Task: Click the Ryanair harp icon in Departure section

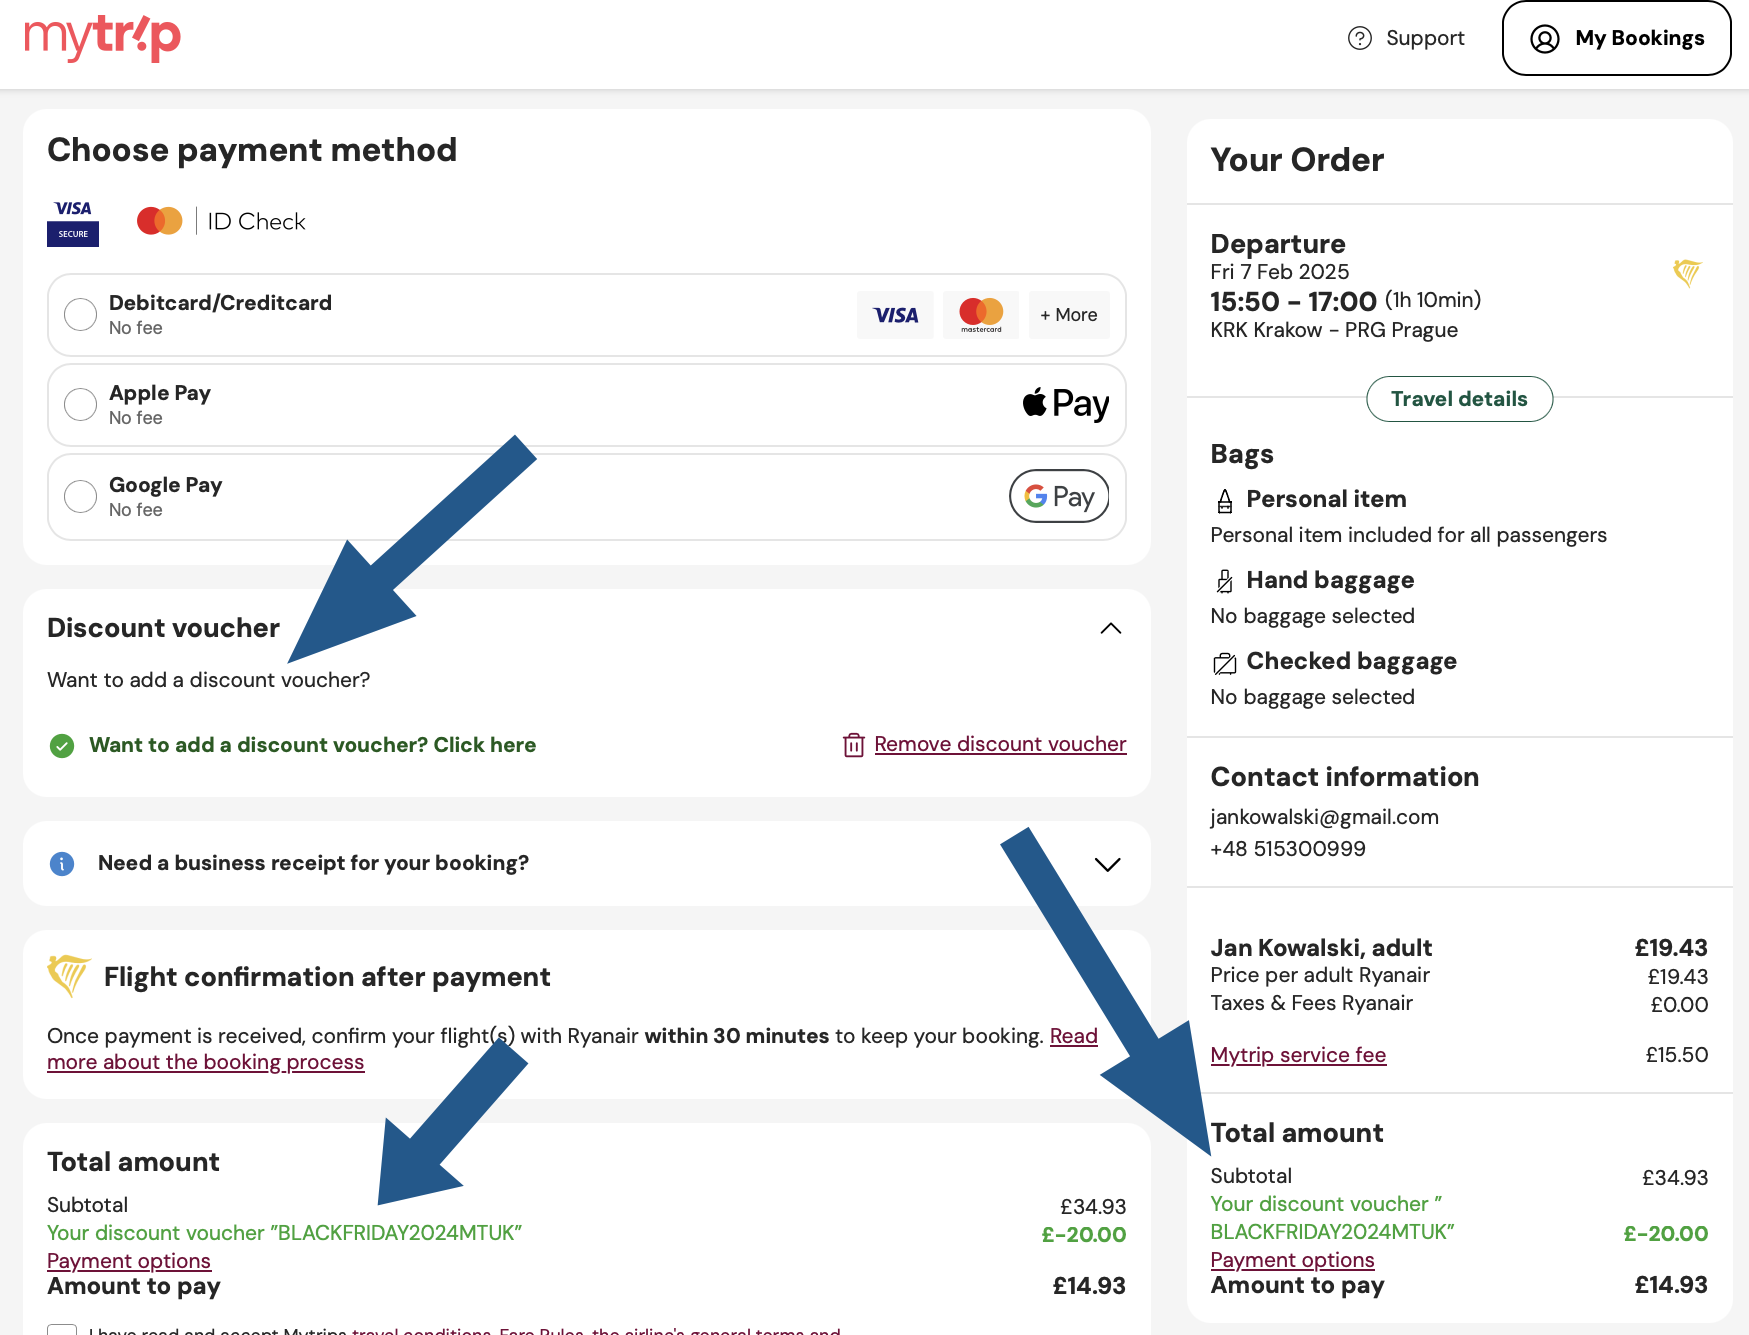Action: click(1686, 272)
